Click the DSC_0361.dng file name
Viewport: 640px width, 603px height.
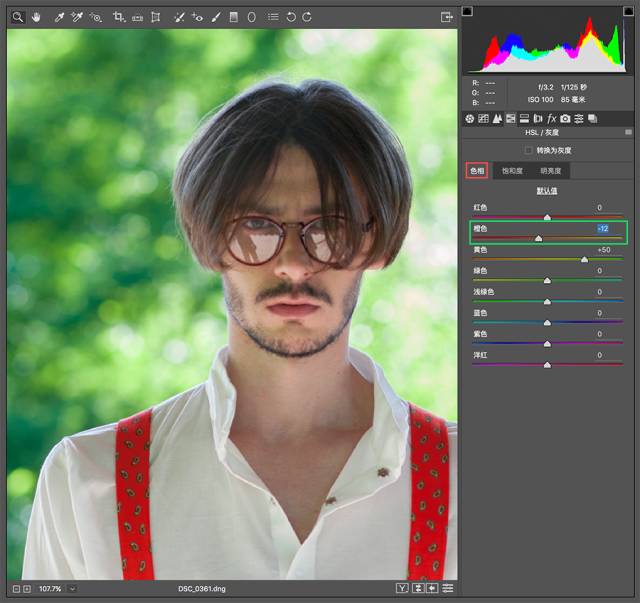coord(202,589)
